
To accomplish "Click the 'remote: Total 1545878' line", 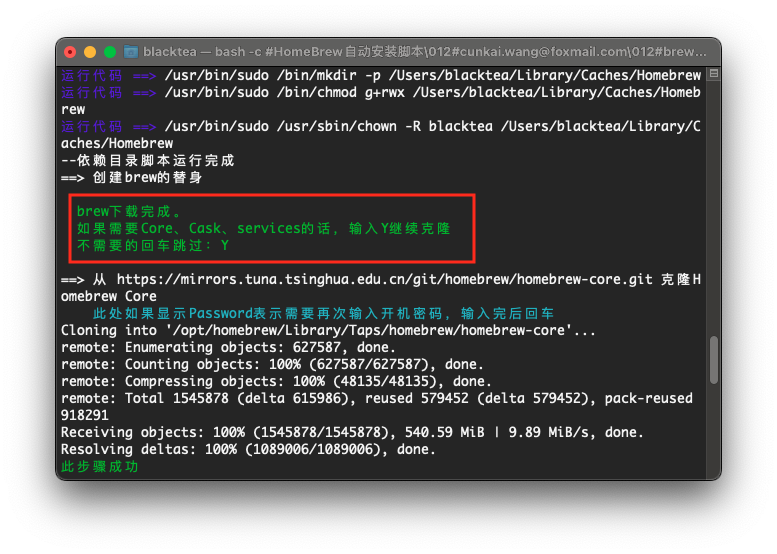I will (x=377, y=398).
